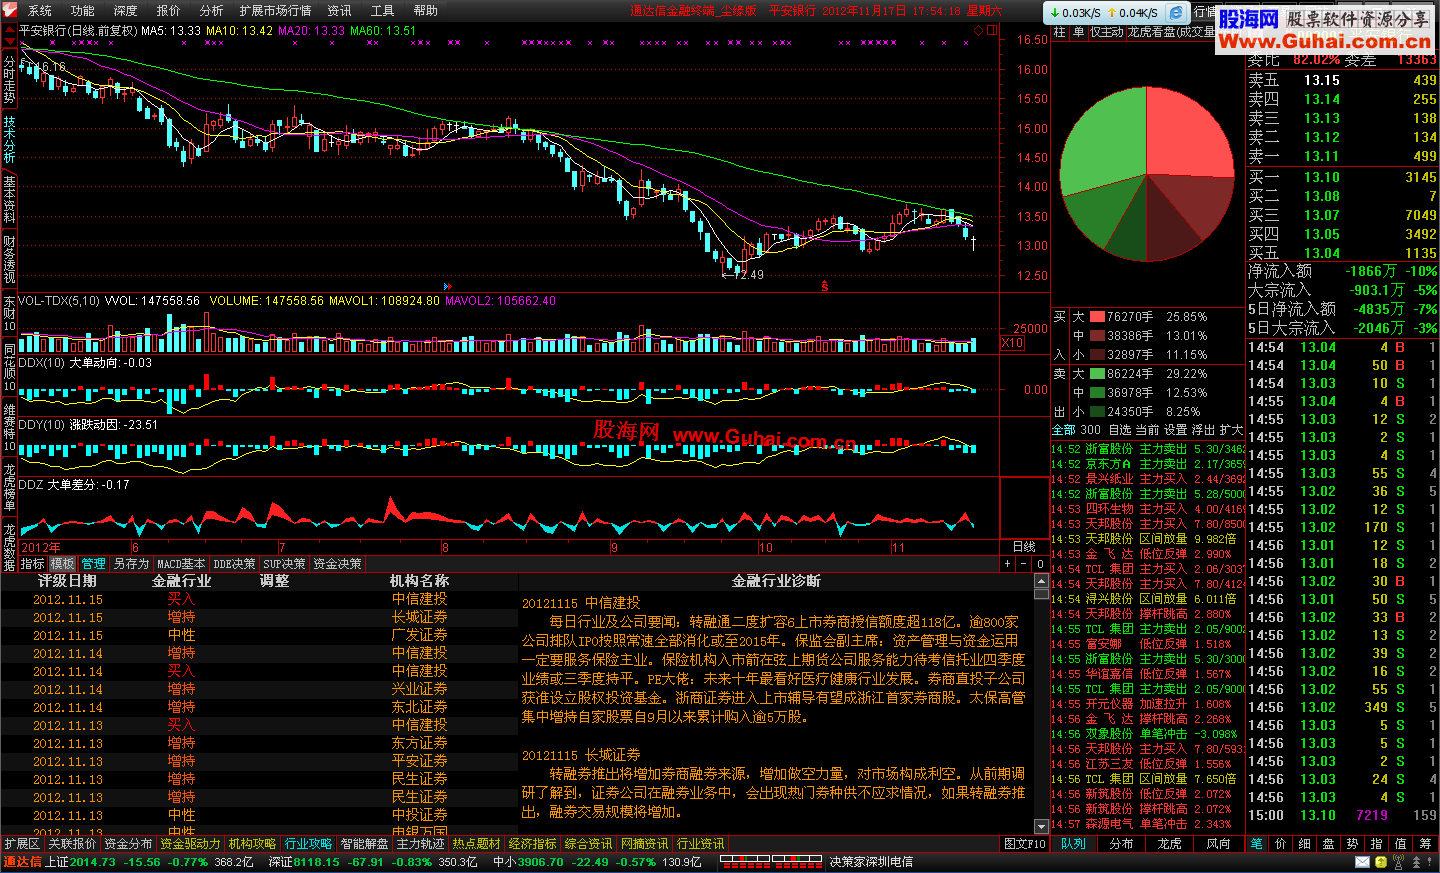Viewport: 1440px width, 873px height.
Task: Open the 技术分析 sidebar tab
Action: pyautogui.click(x=9, y=140)
